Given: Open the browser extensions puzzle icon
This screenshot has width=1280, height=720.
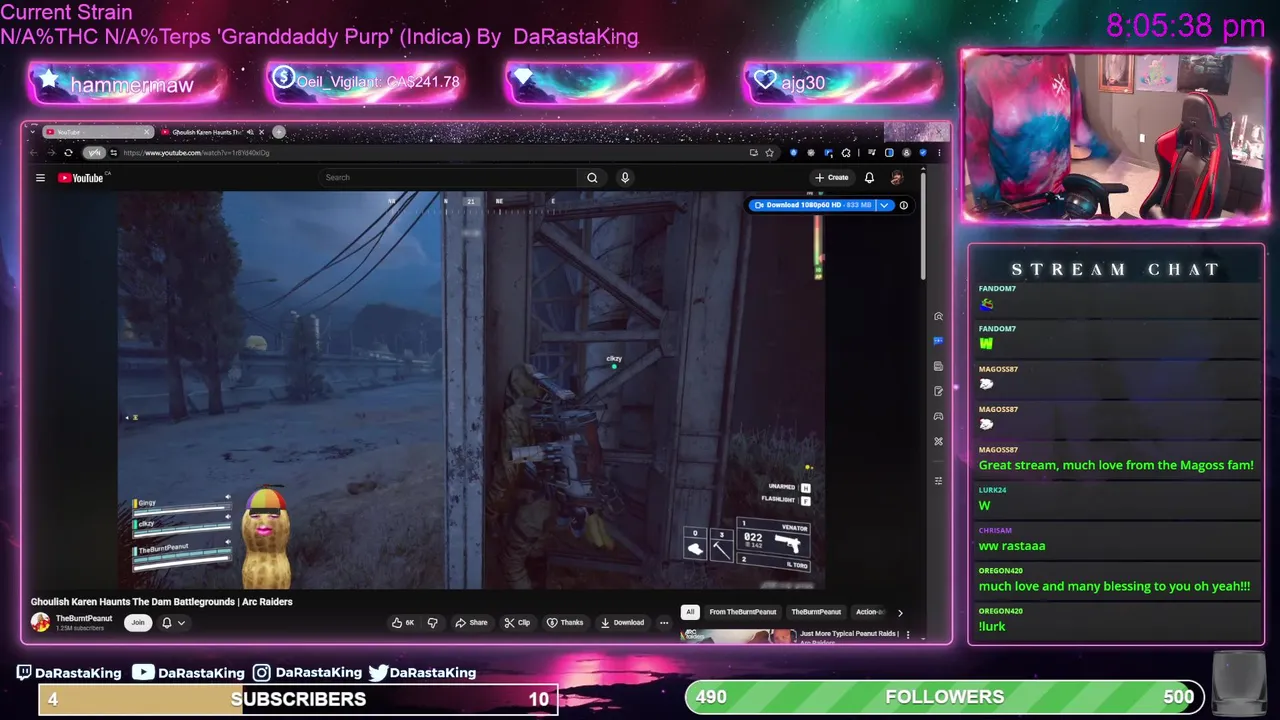Looking at the screenshot, I should click(846, 153).
